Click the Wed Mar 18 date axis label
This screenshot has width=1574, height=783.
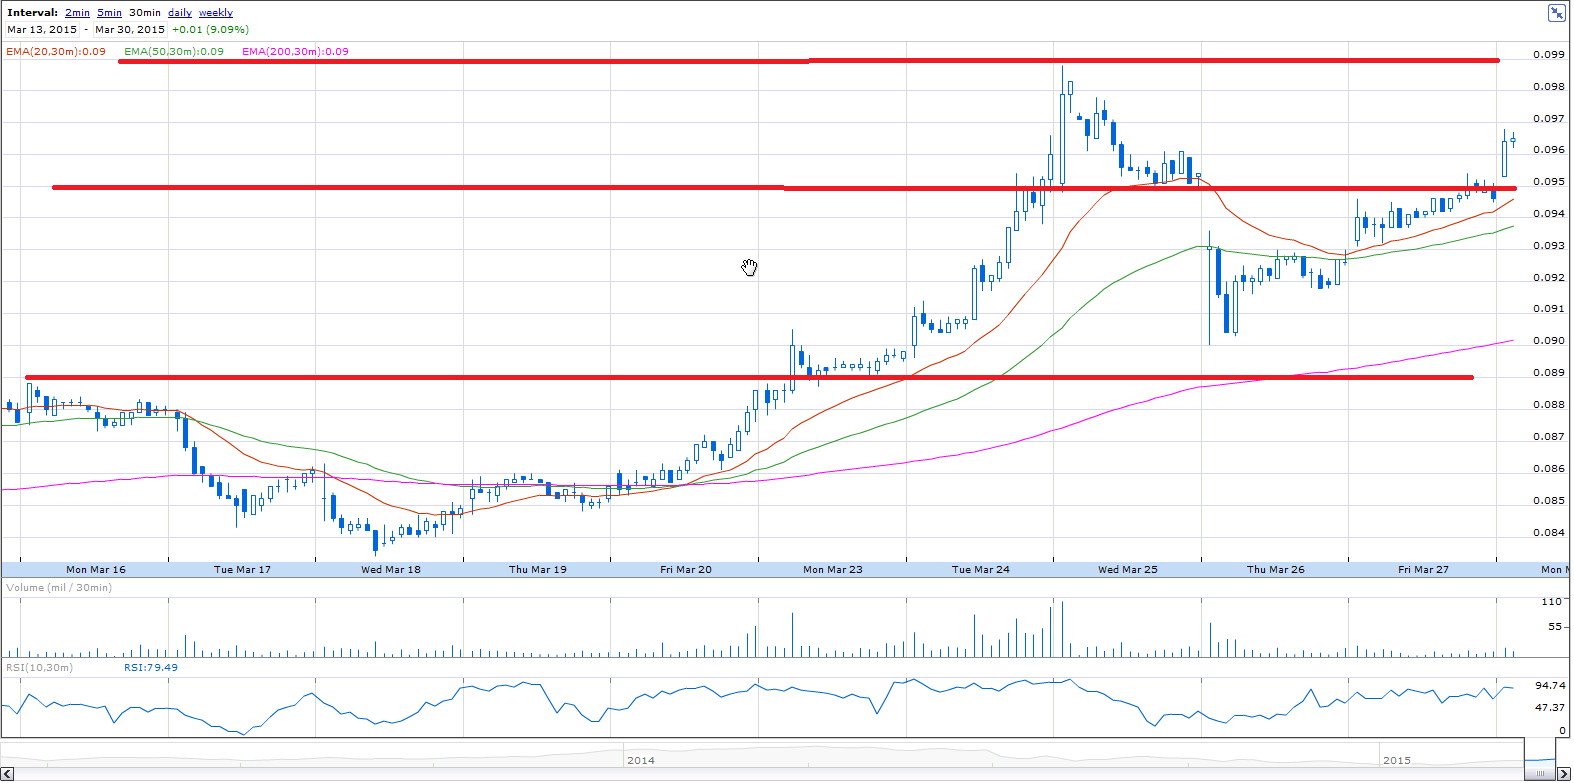click(391, 570)
